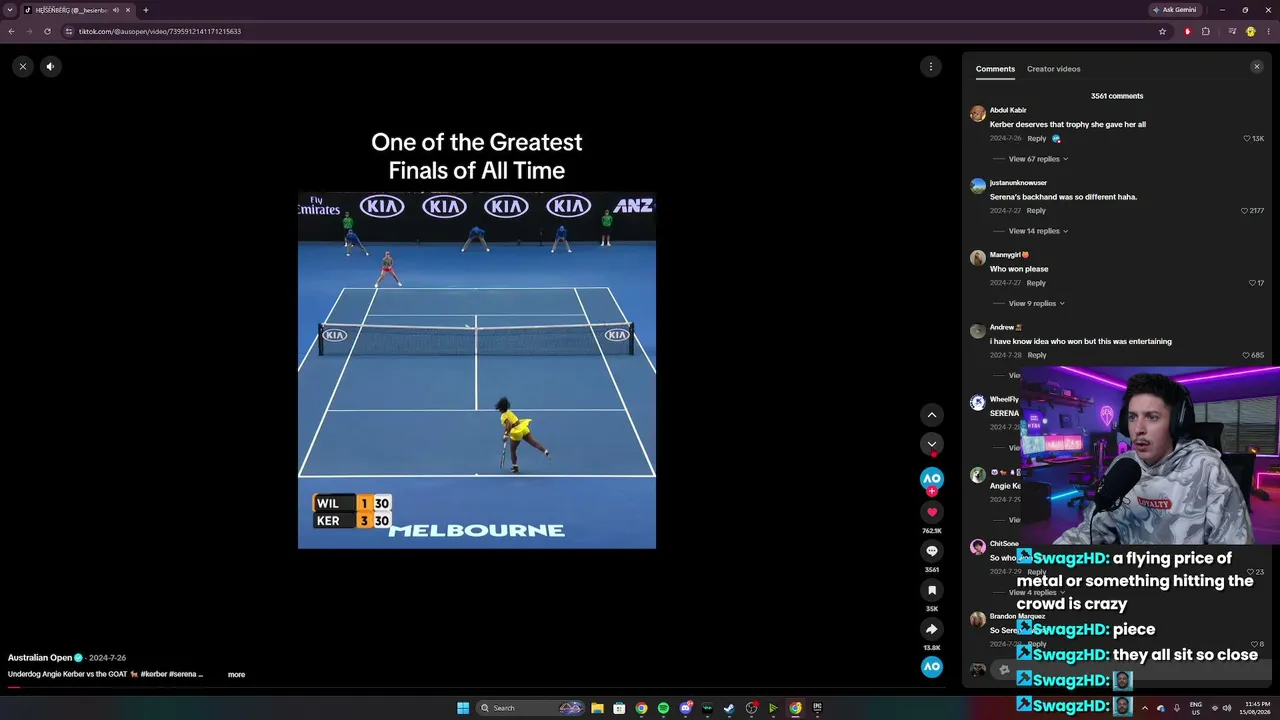Close the TikTok video viewer
1280x720 pixels.
[x=23, y=67]
